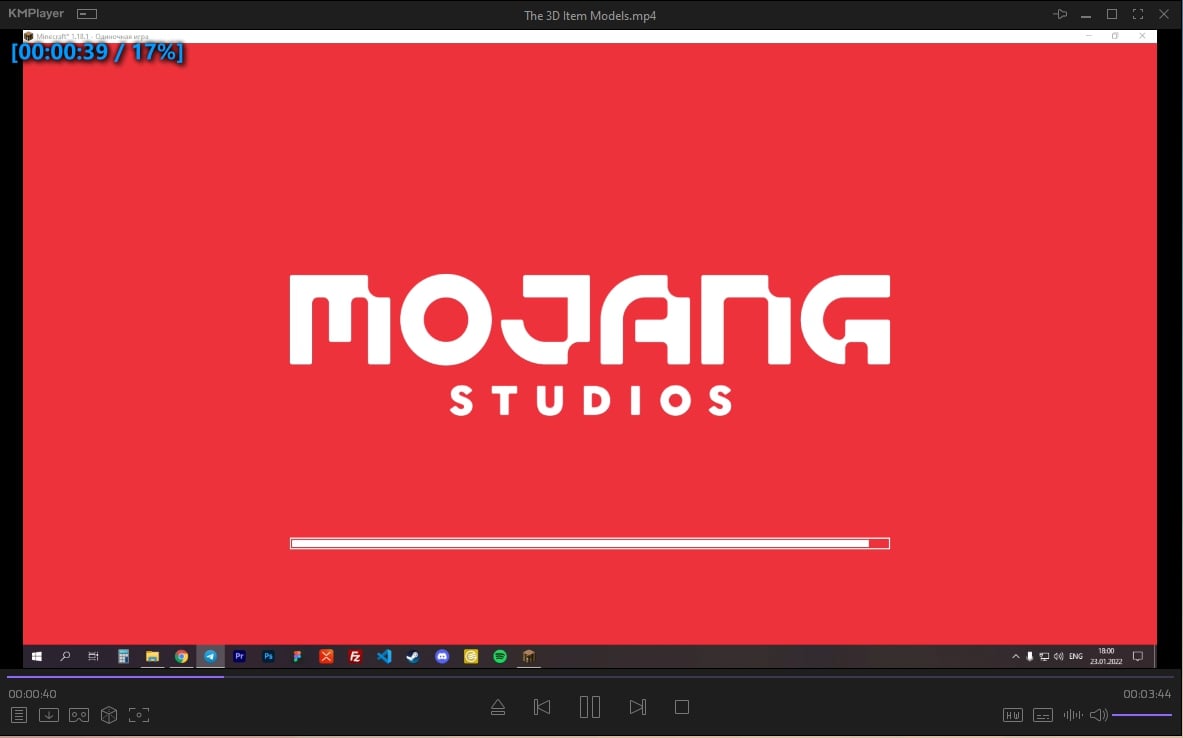
Task: Enable VR headset mode icon
Action: coord(79,715)
